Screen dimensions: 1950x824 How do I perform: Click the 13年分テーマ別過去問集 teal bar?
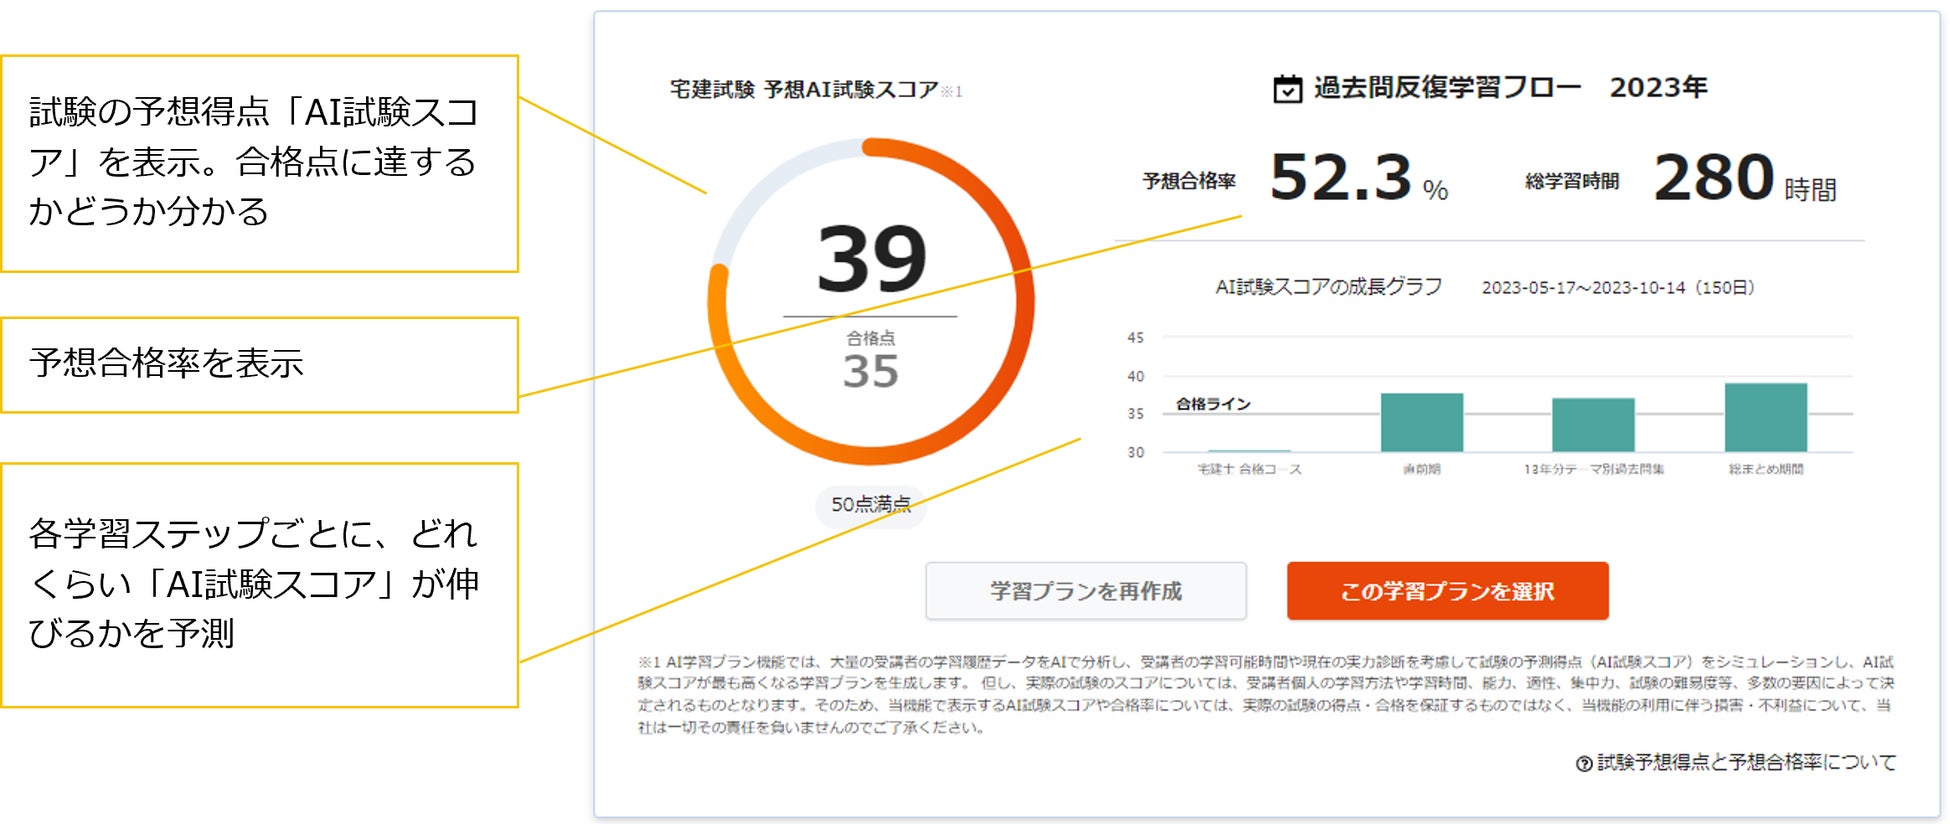pos(1593,425)
